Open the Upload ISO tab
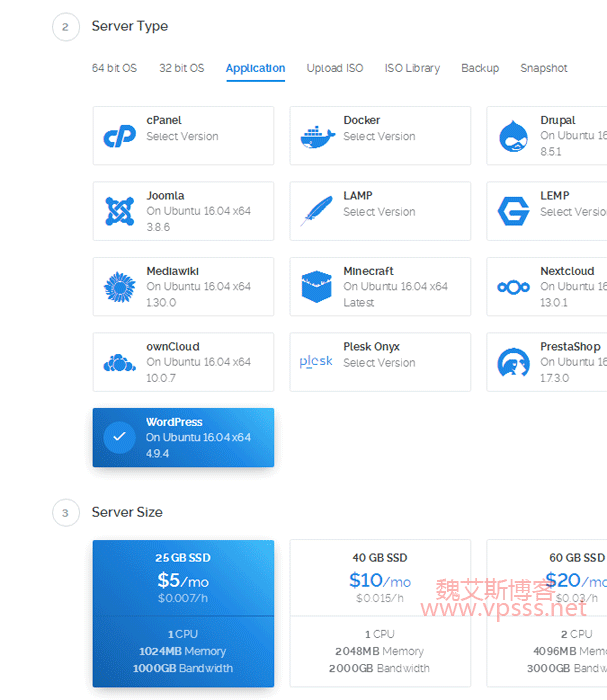Image resolution: width=607 pixels, height=700 pixels. pyautogui.click(x=335, y=68)
